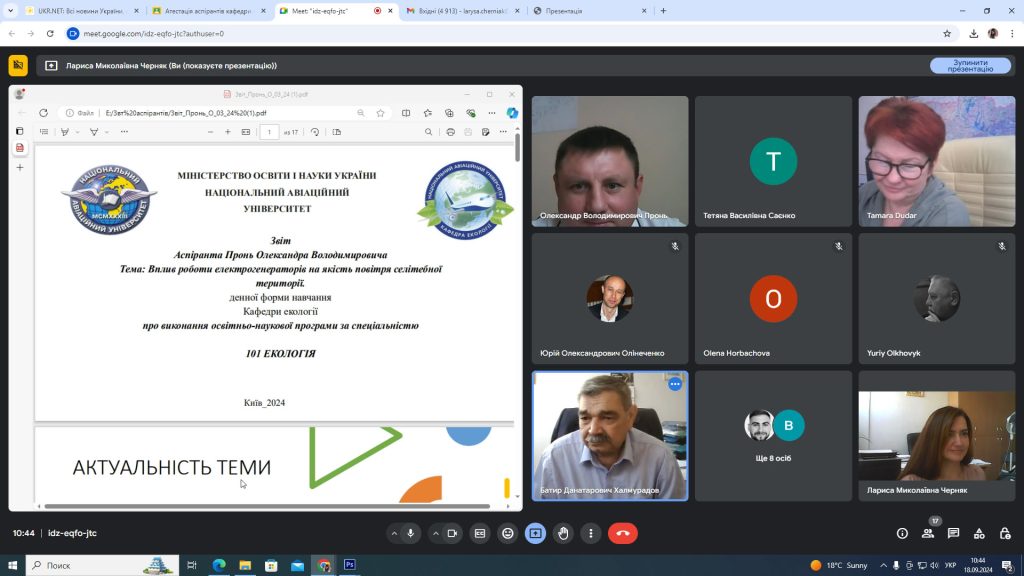Toggle the camera in the Meet toolbar
1024x576 pixels.
pos(452,534)
